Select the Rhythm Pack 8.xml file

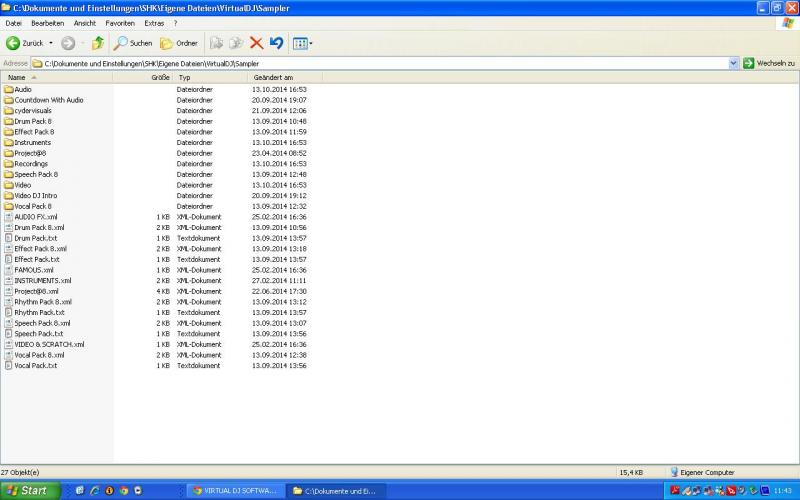click(x=38, y=302)
